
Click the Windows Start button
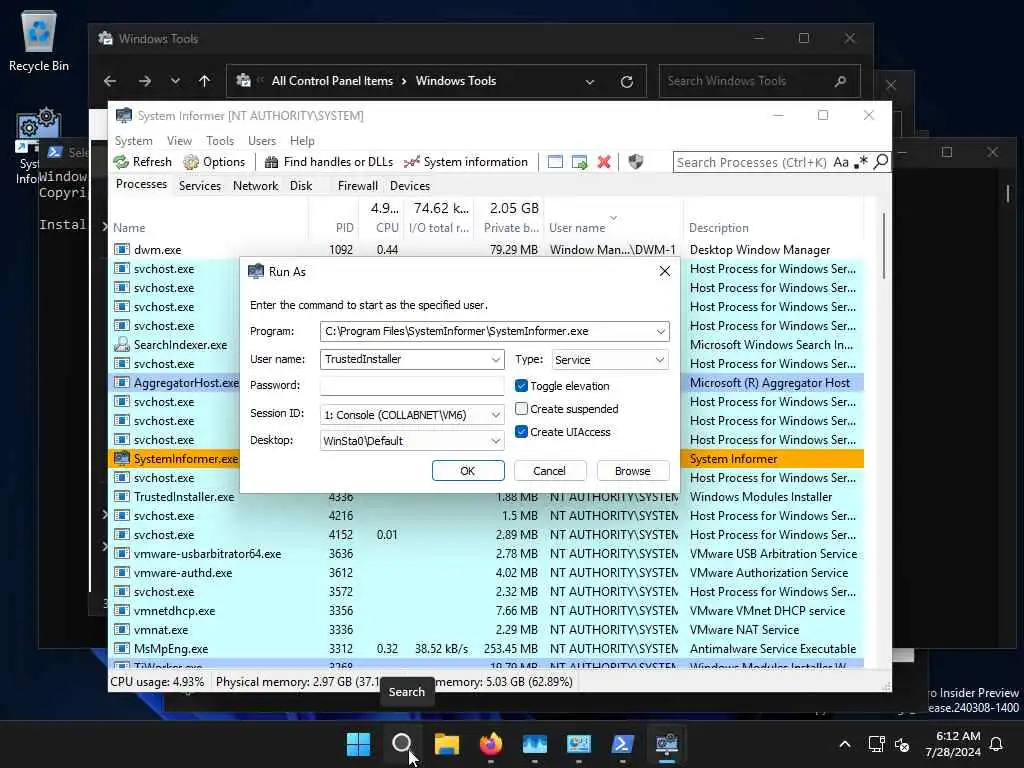(x=358, y=744)
